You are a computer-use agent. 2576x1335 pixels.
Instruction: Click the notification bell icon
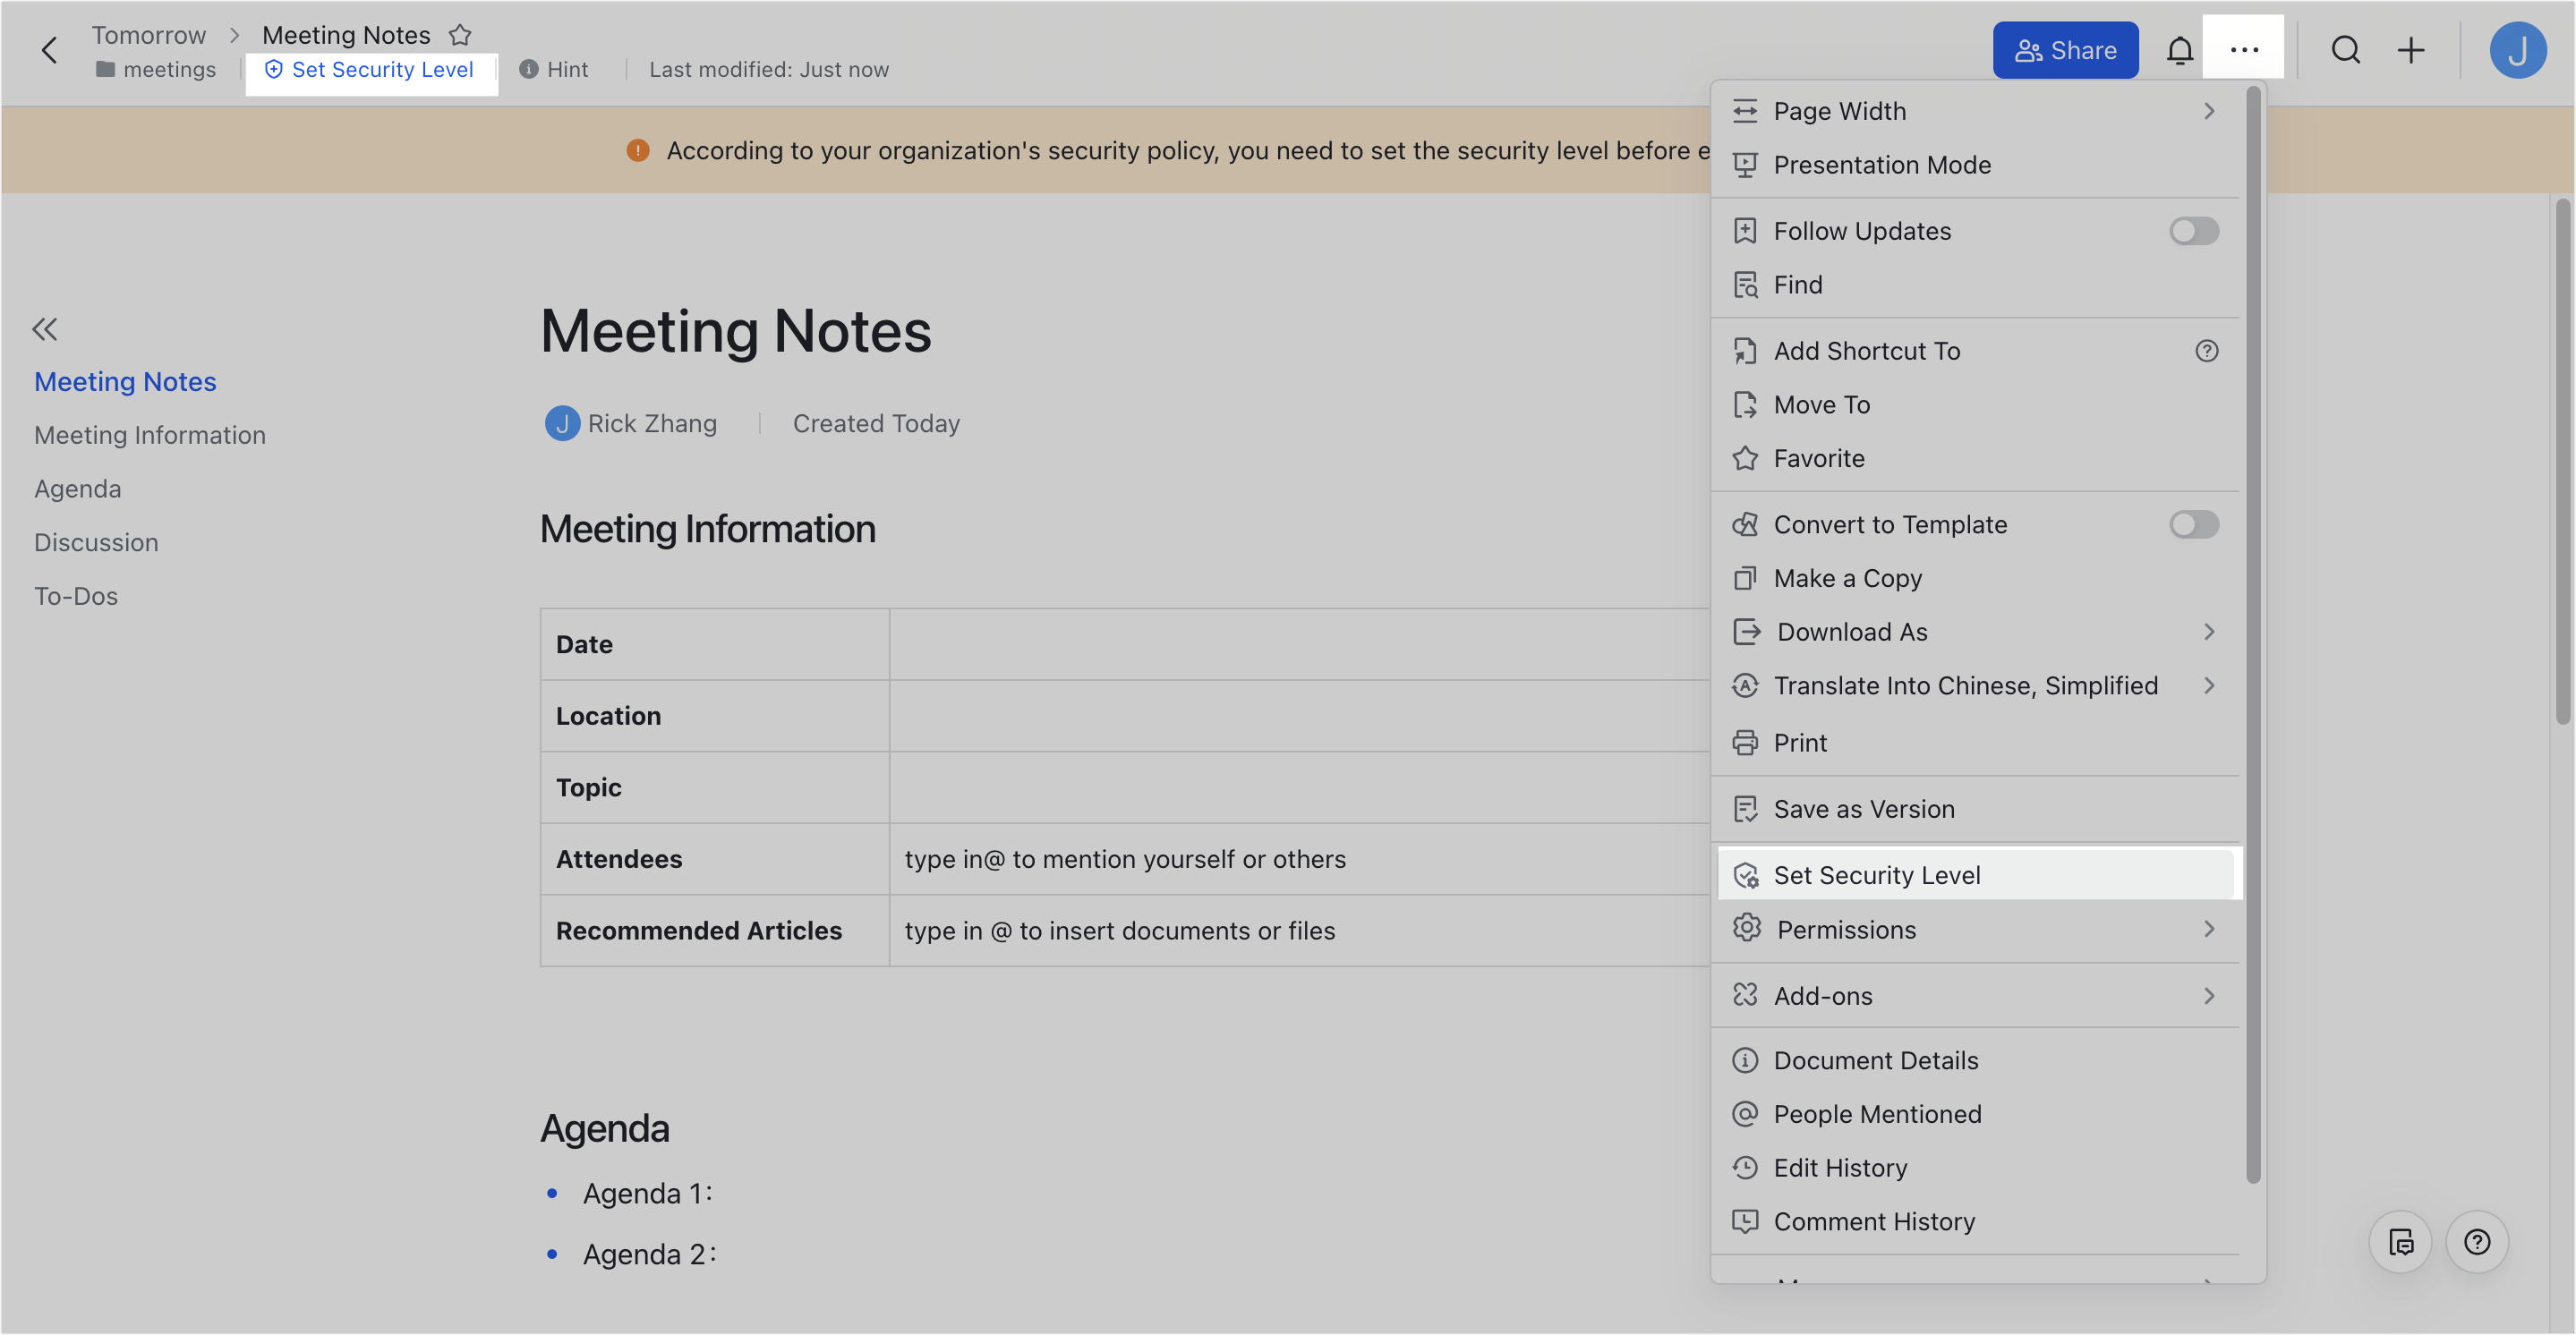pyautogui.click(x=2180, y=49)
